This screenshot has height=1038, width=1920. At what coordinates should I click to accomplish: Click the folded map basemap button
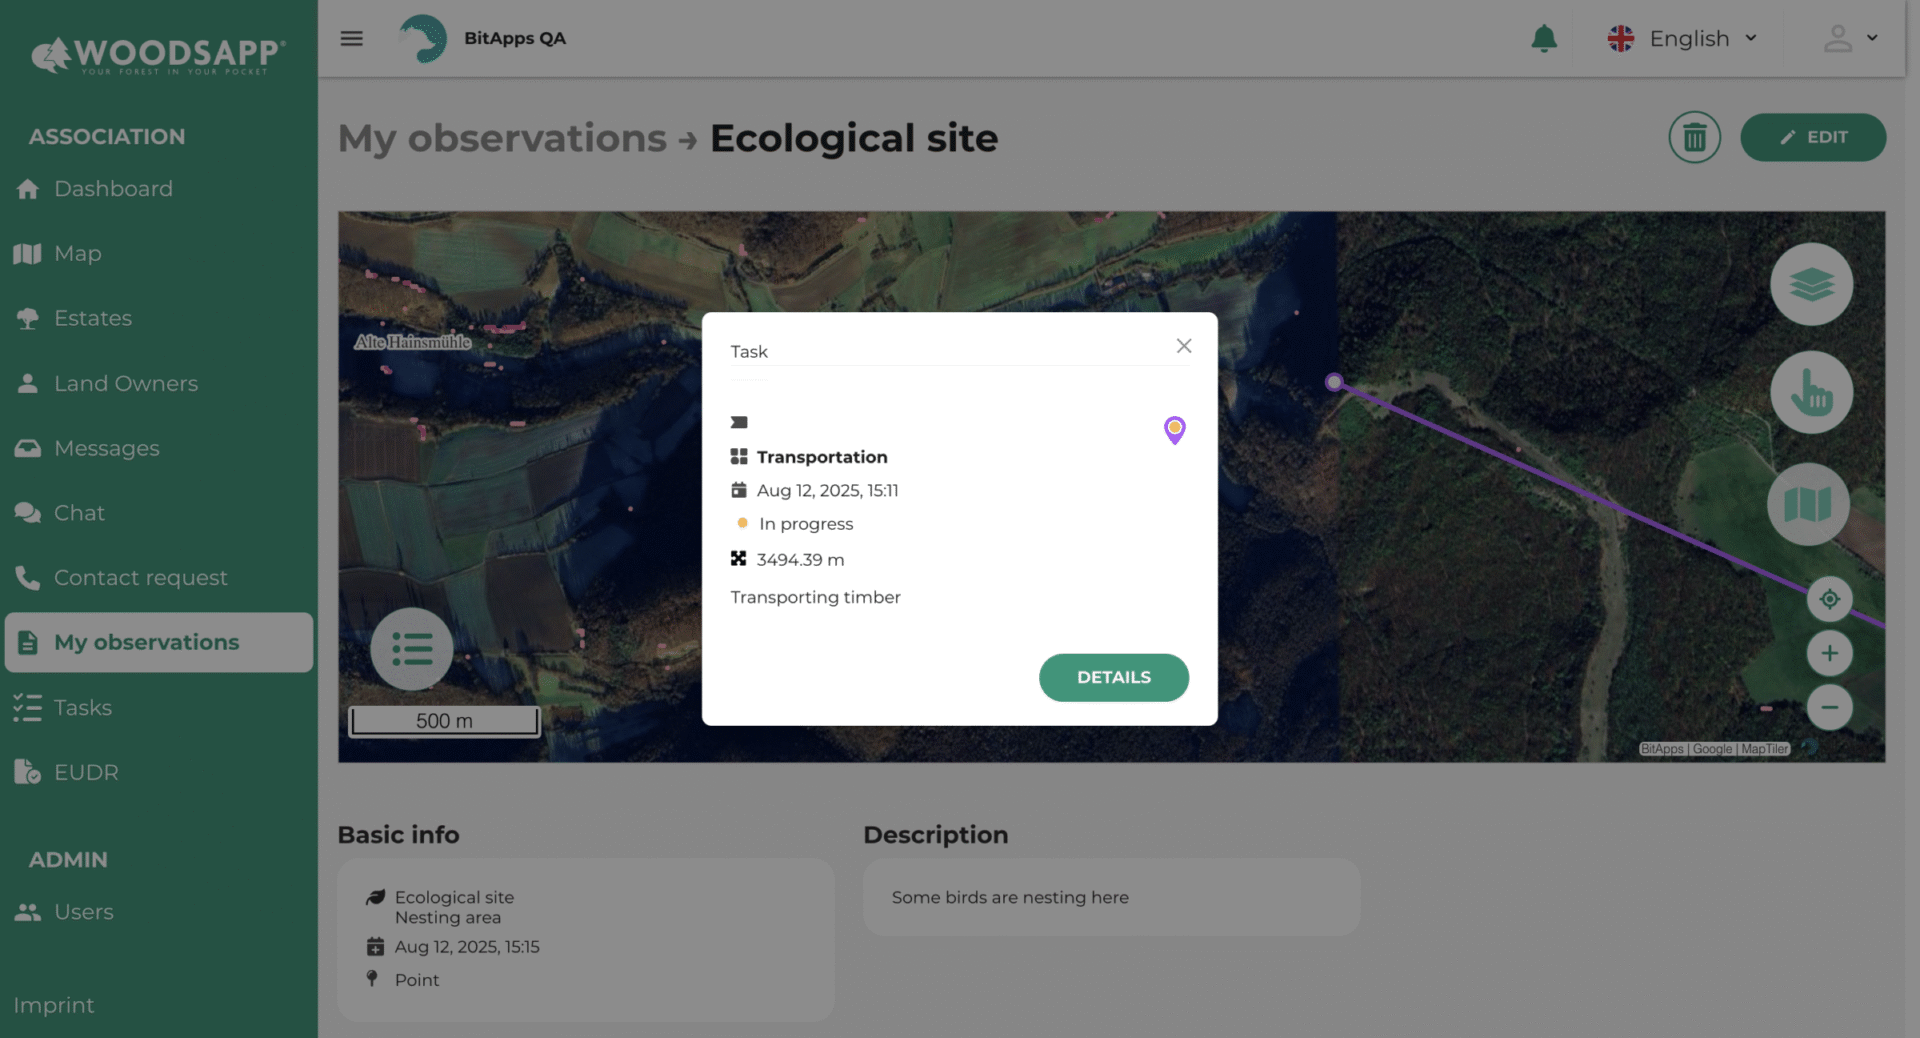(1808, 504)
